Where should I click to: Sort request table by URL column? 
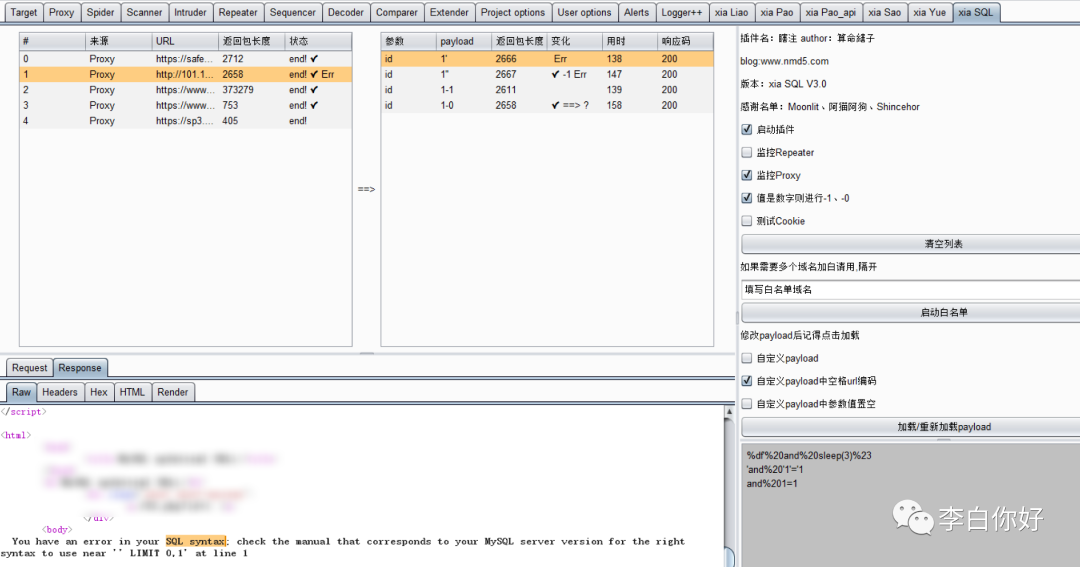185,41
